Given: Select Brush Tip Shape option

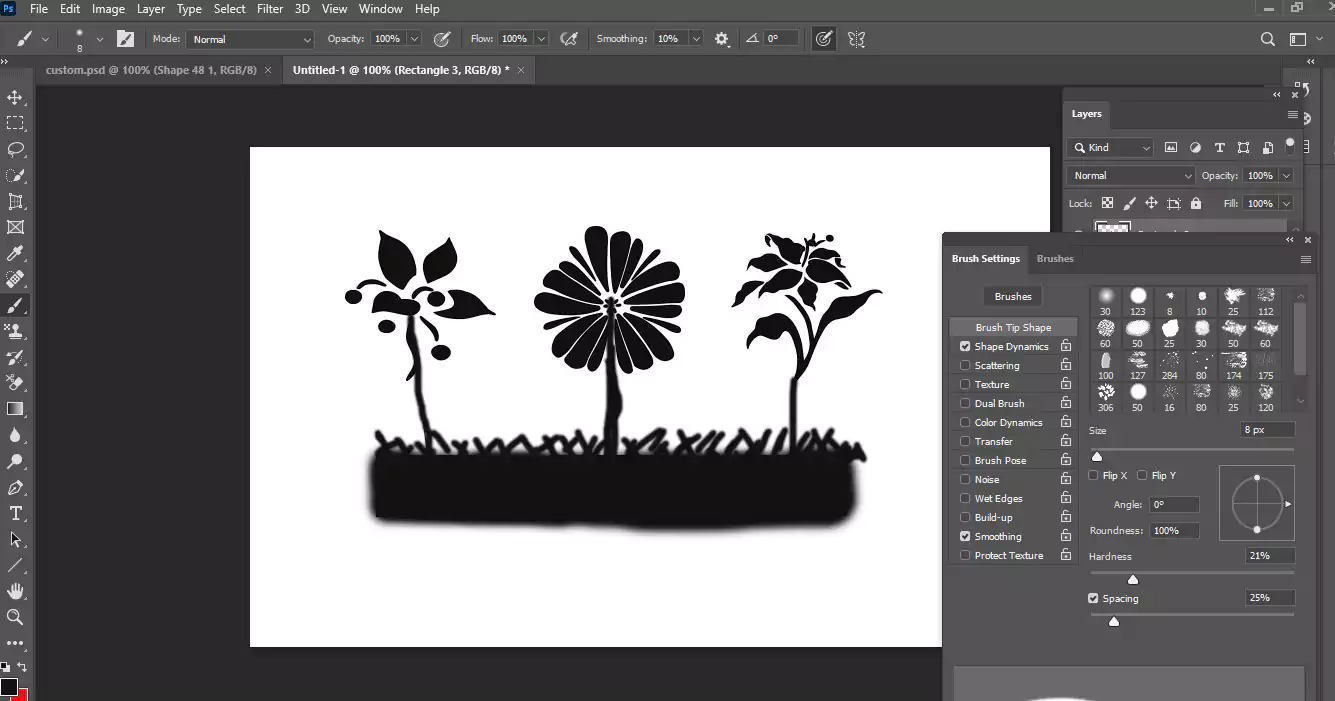Looking at the screenshot, I should click(x=1013, y=327).
